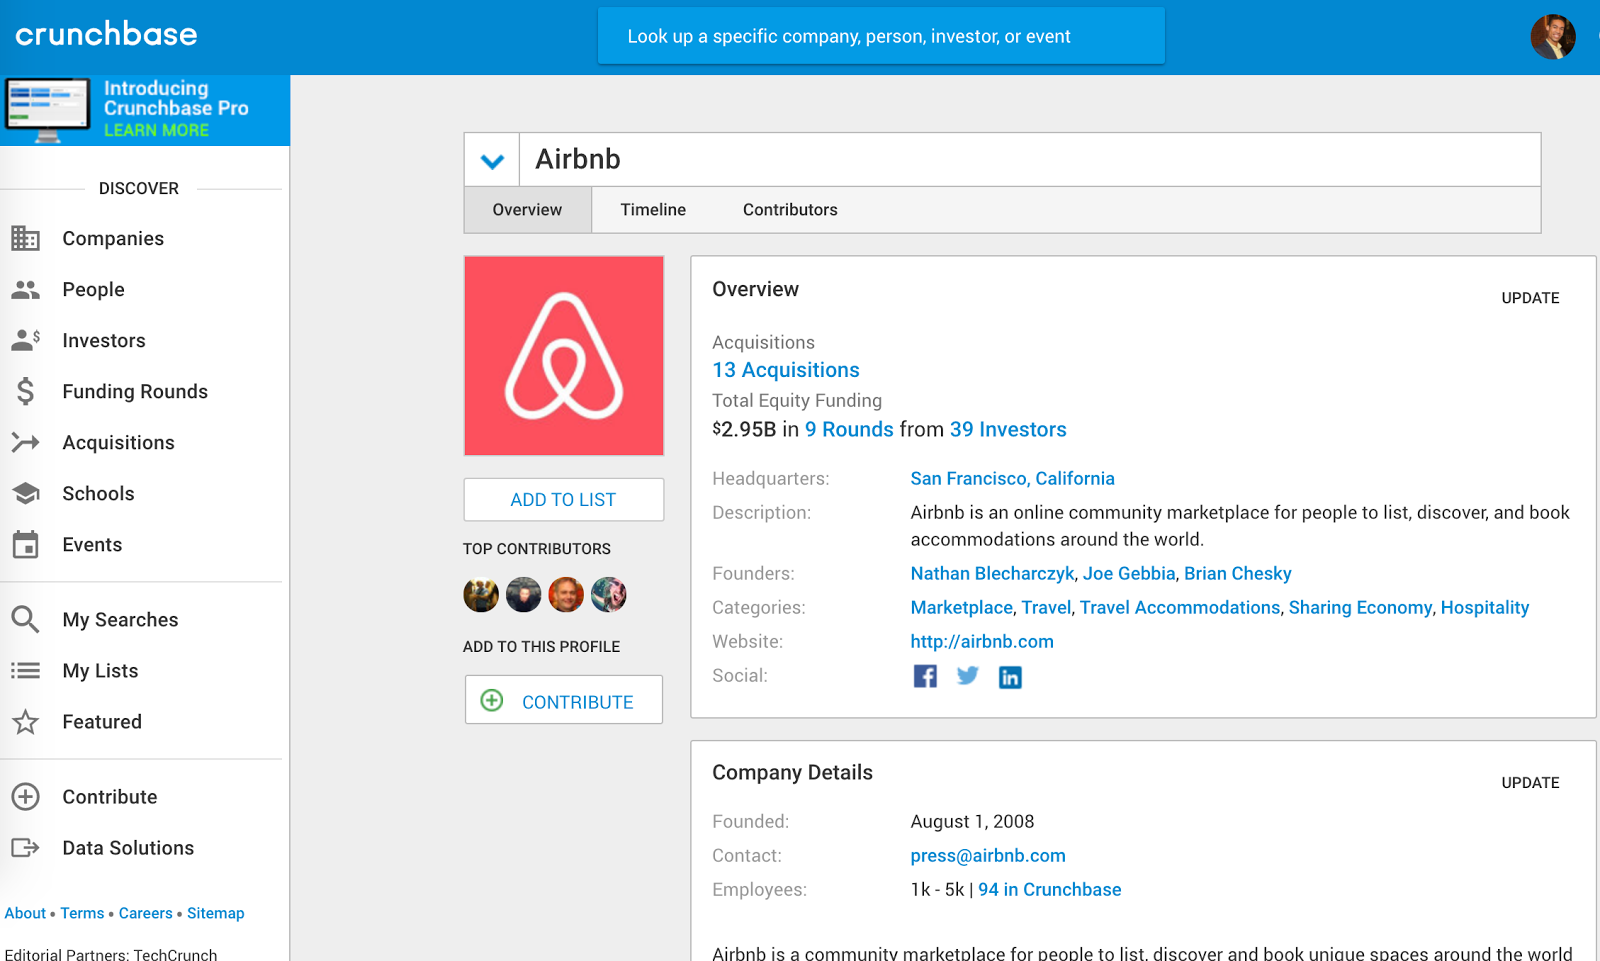
Task: Open the 39 Investors link
Action: [1008, 429]
